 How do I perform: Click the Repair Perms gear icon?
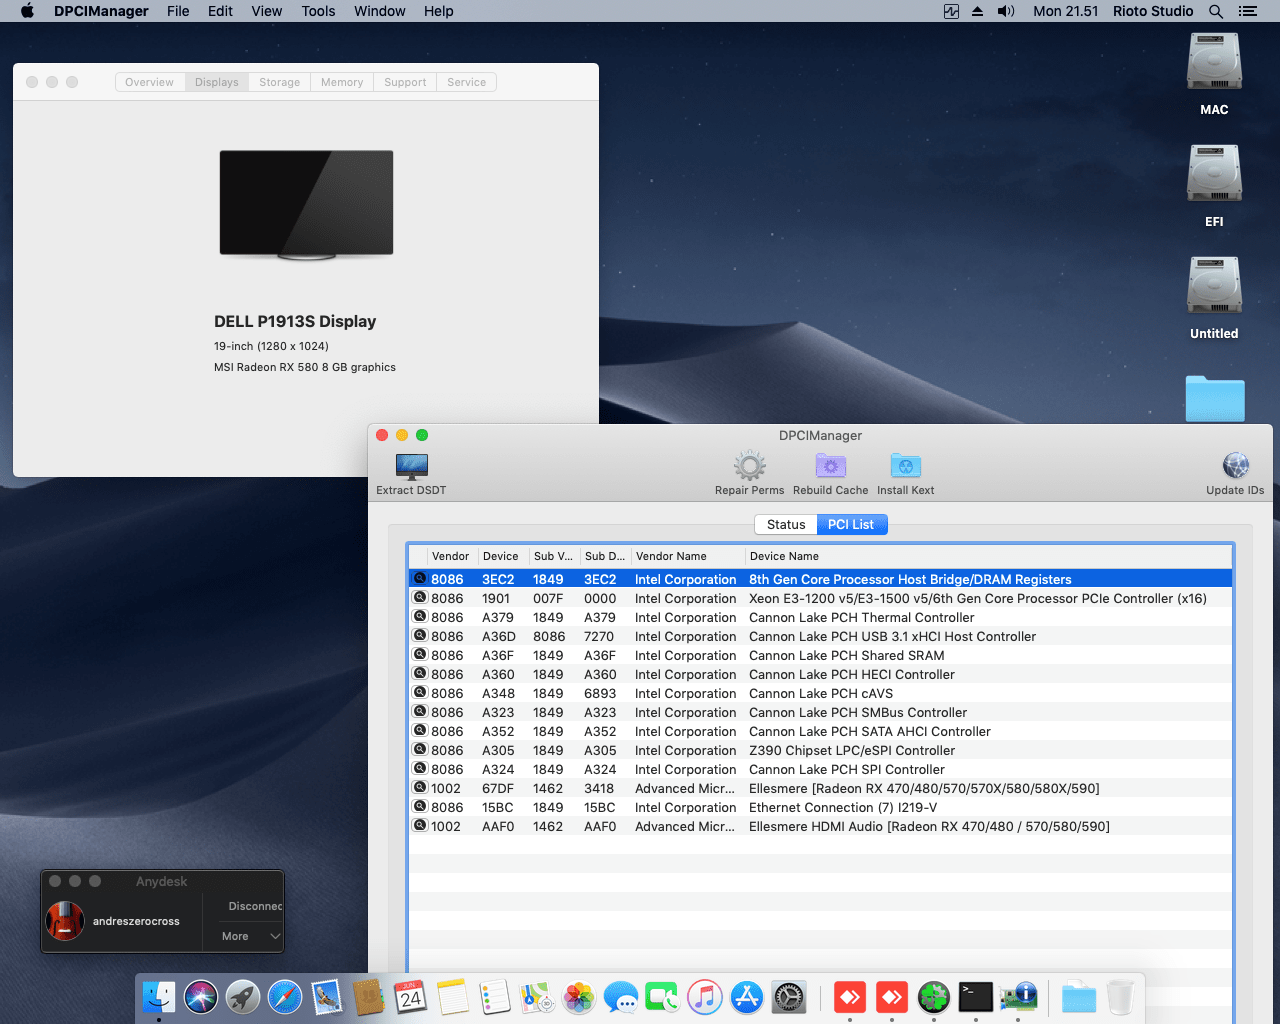(749, 466)
